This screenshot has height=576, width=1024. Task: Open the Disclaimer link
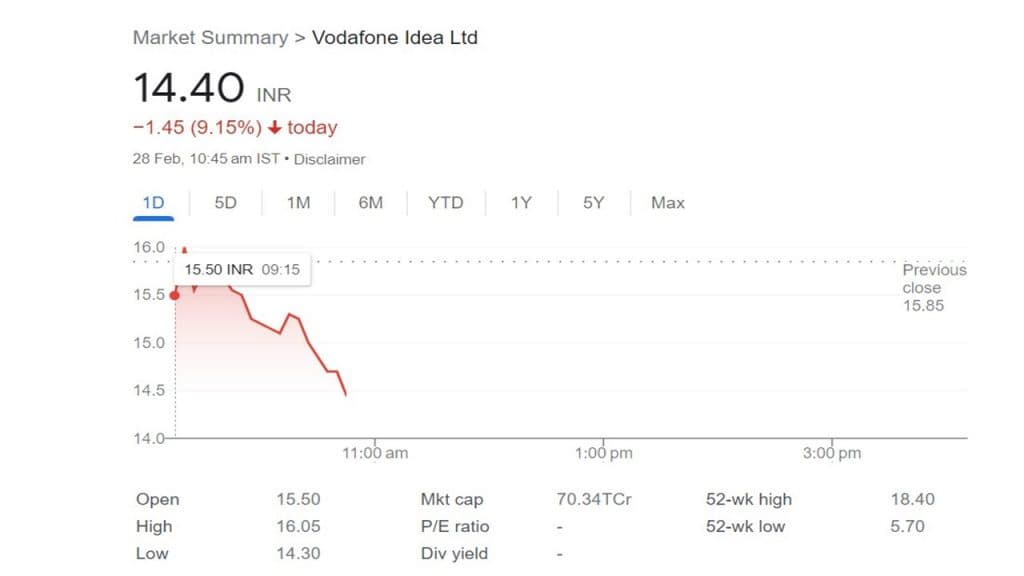(330, 159)
